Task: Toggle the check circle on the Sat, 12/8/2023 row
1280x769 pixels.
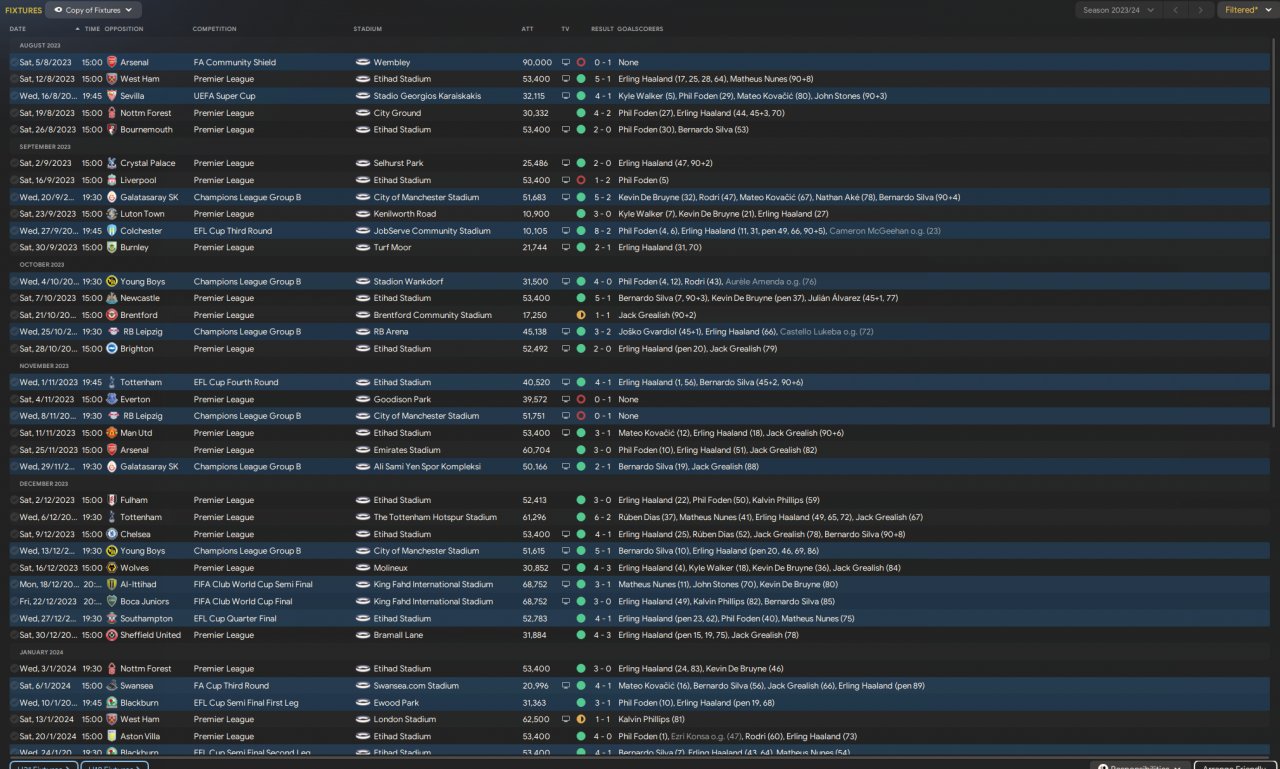Action: [14, 79]
